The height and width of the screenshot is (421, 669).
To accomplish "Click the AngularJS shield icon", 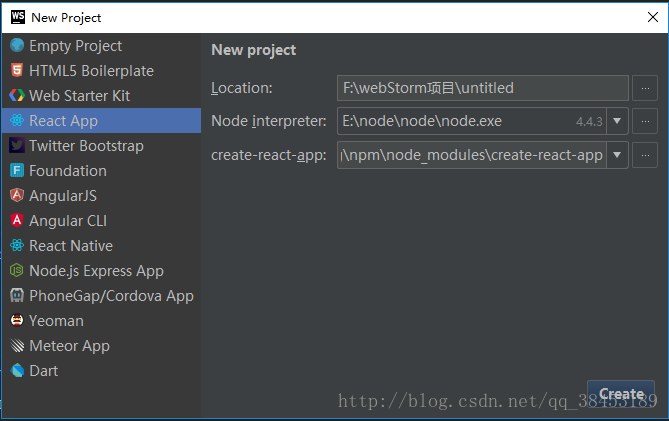I will 17,195.
